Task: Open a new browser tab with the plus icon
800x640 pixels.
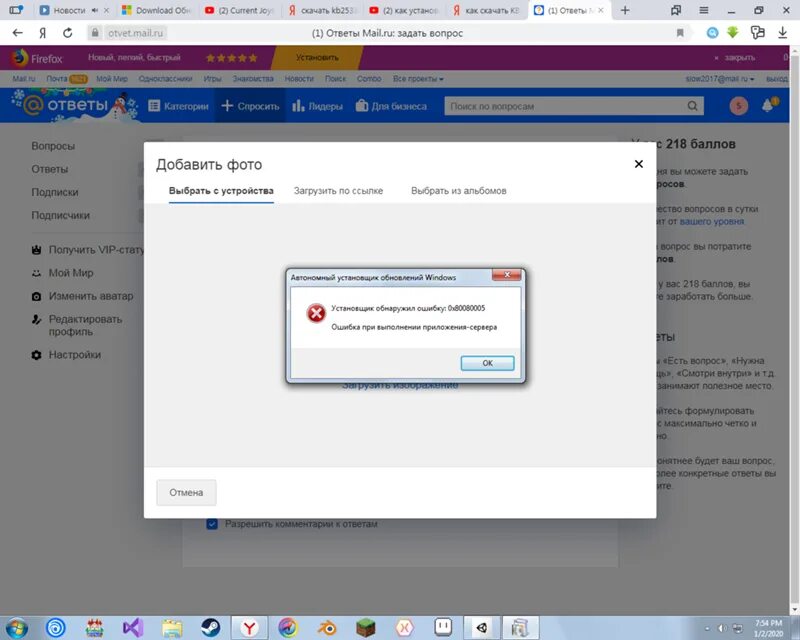Action: pos(625,10)
